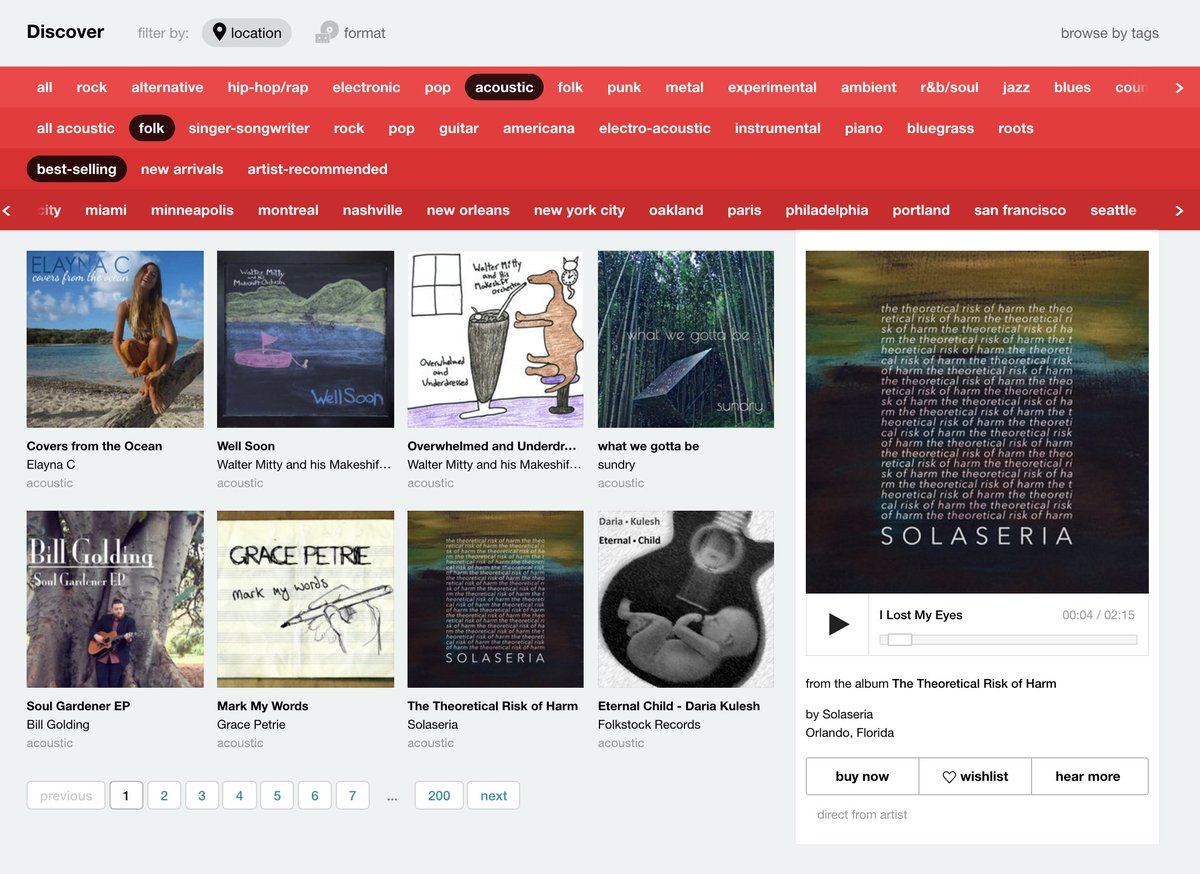Select the all genre tab
The image size is (1200, 874).
coord(45,87)
